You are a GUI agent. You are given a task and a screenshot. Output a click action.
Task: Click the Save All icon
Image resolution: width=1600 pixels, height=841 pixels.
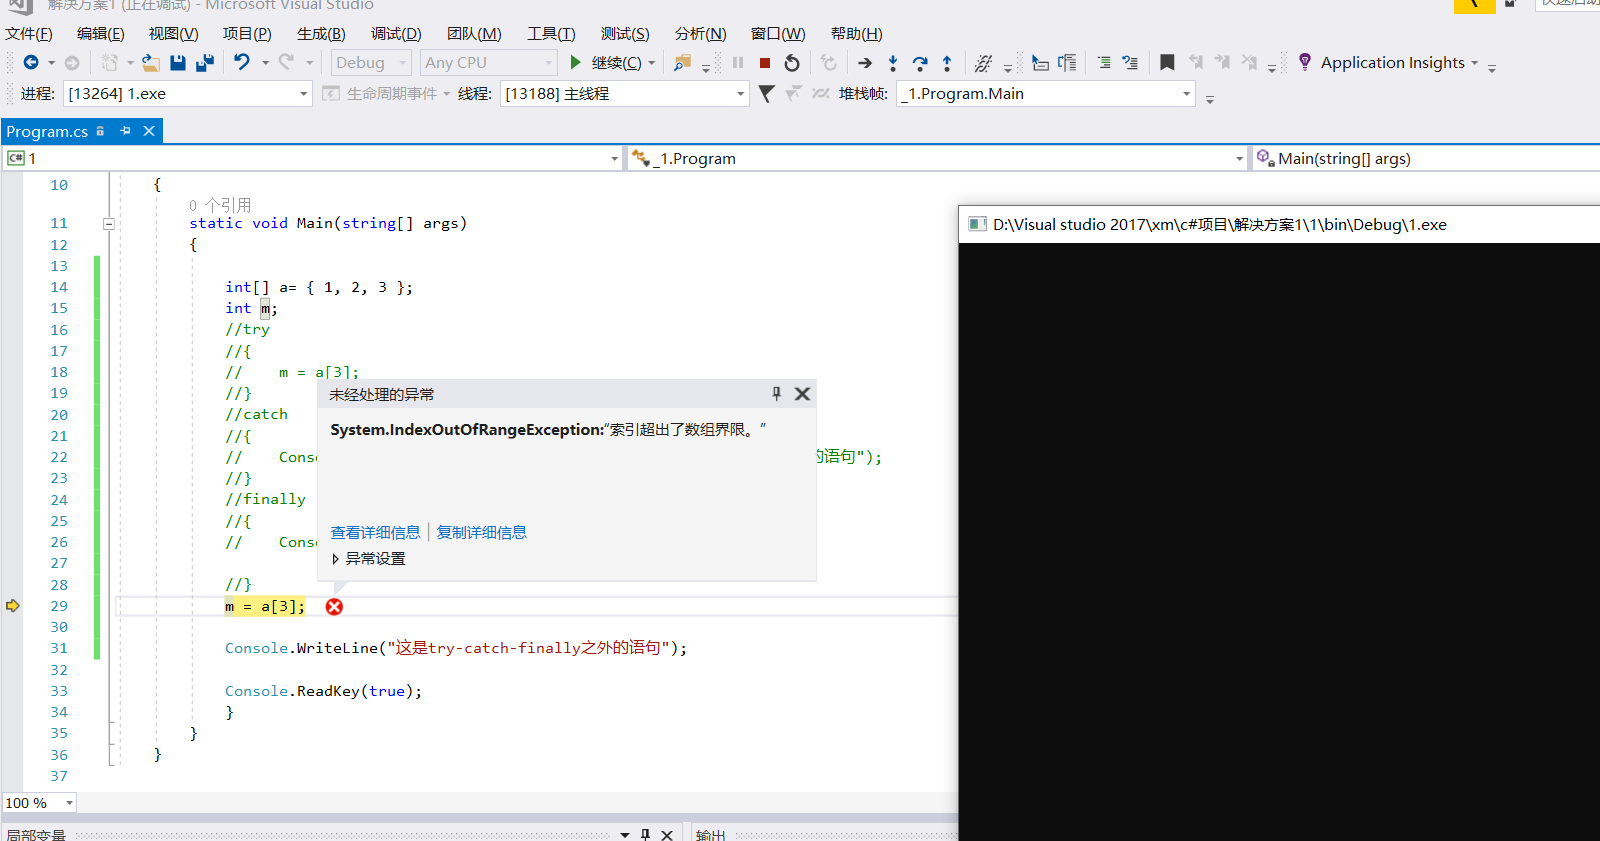click(x=205, y=63)
